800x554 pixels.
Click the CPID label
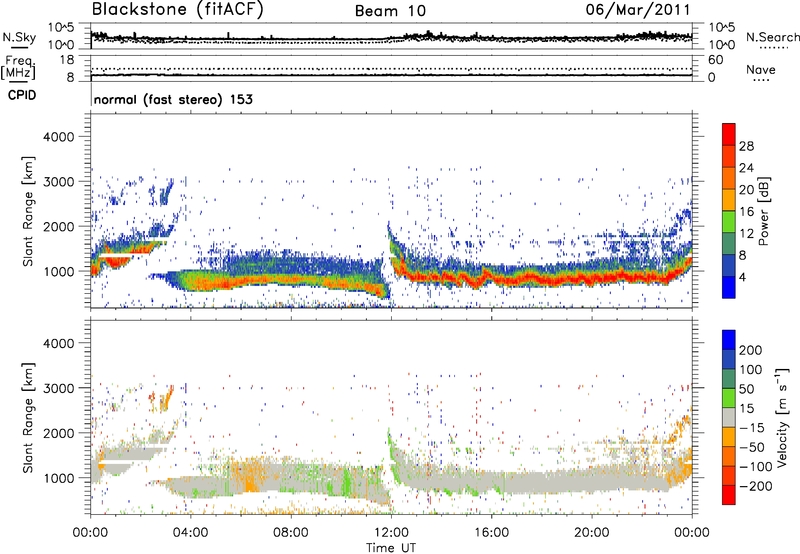point(22,95)
